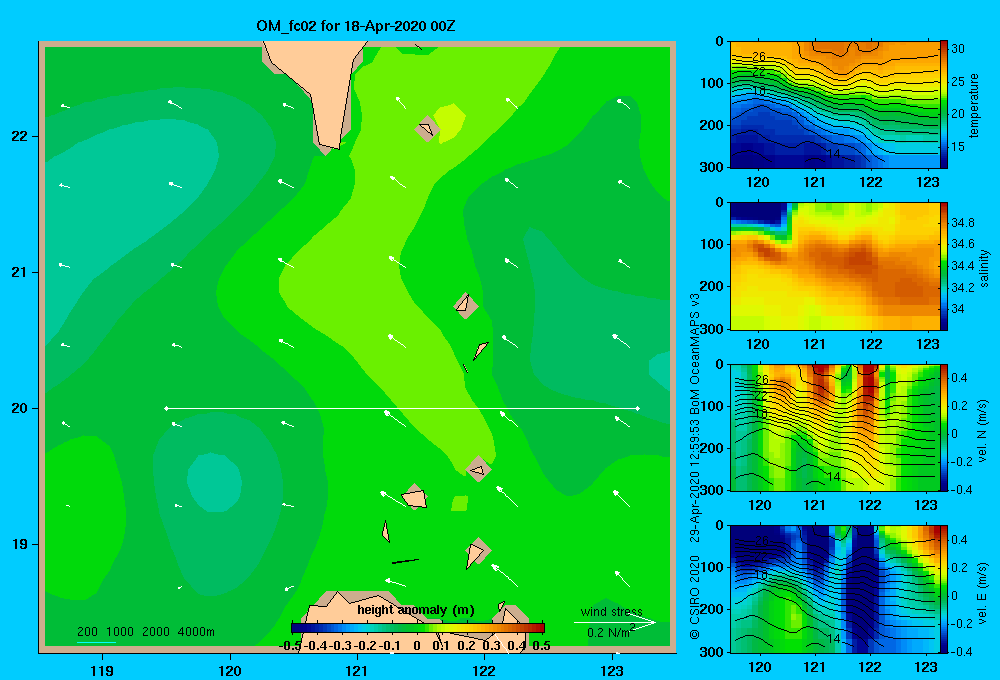The width and height of the screenshot is (1000, 680).
Task: Click the salinity colorbar value 34
Action: pos(958,309)
